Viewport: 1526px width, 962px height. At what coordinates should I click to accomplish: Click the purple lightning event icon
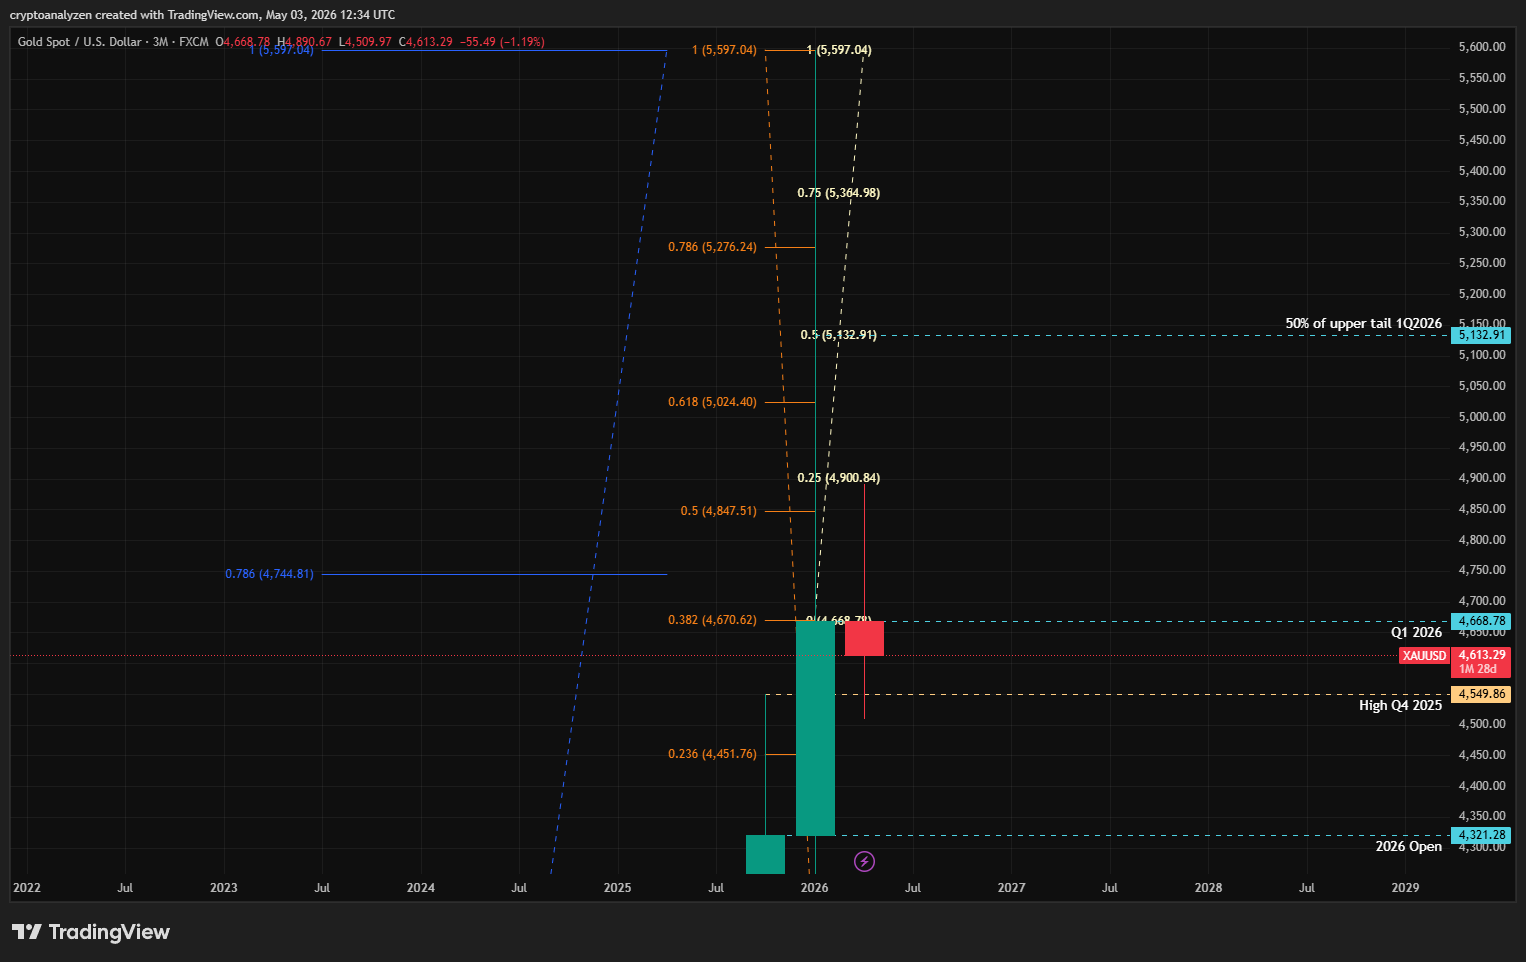865,861
